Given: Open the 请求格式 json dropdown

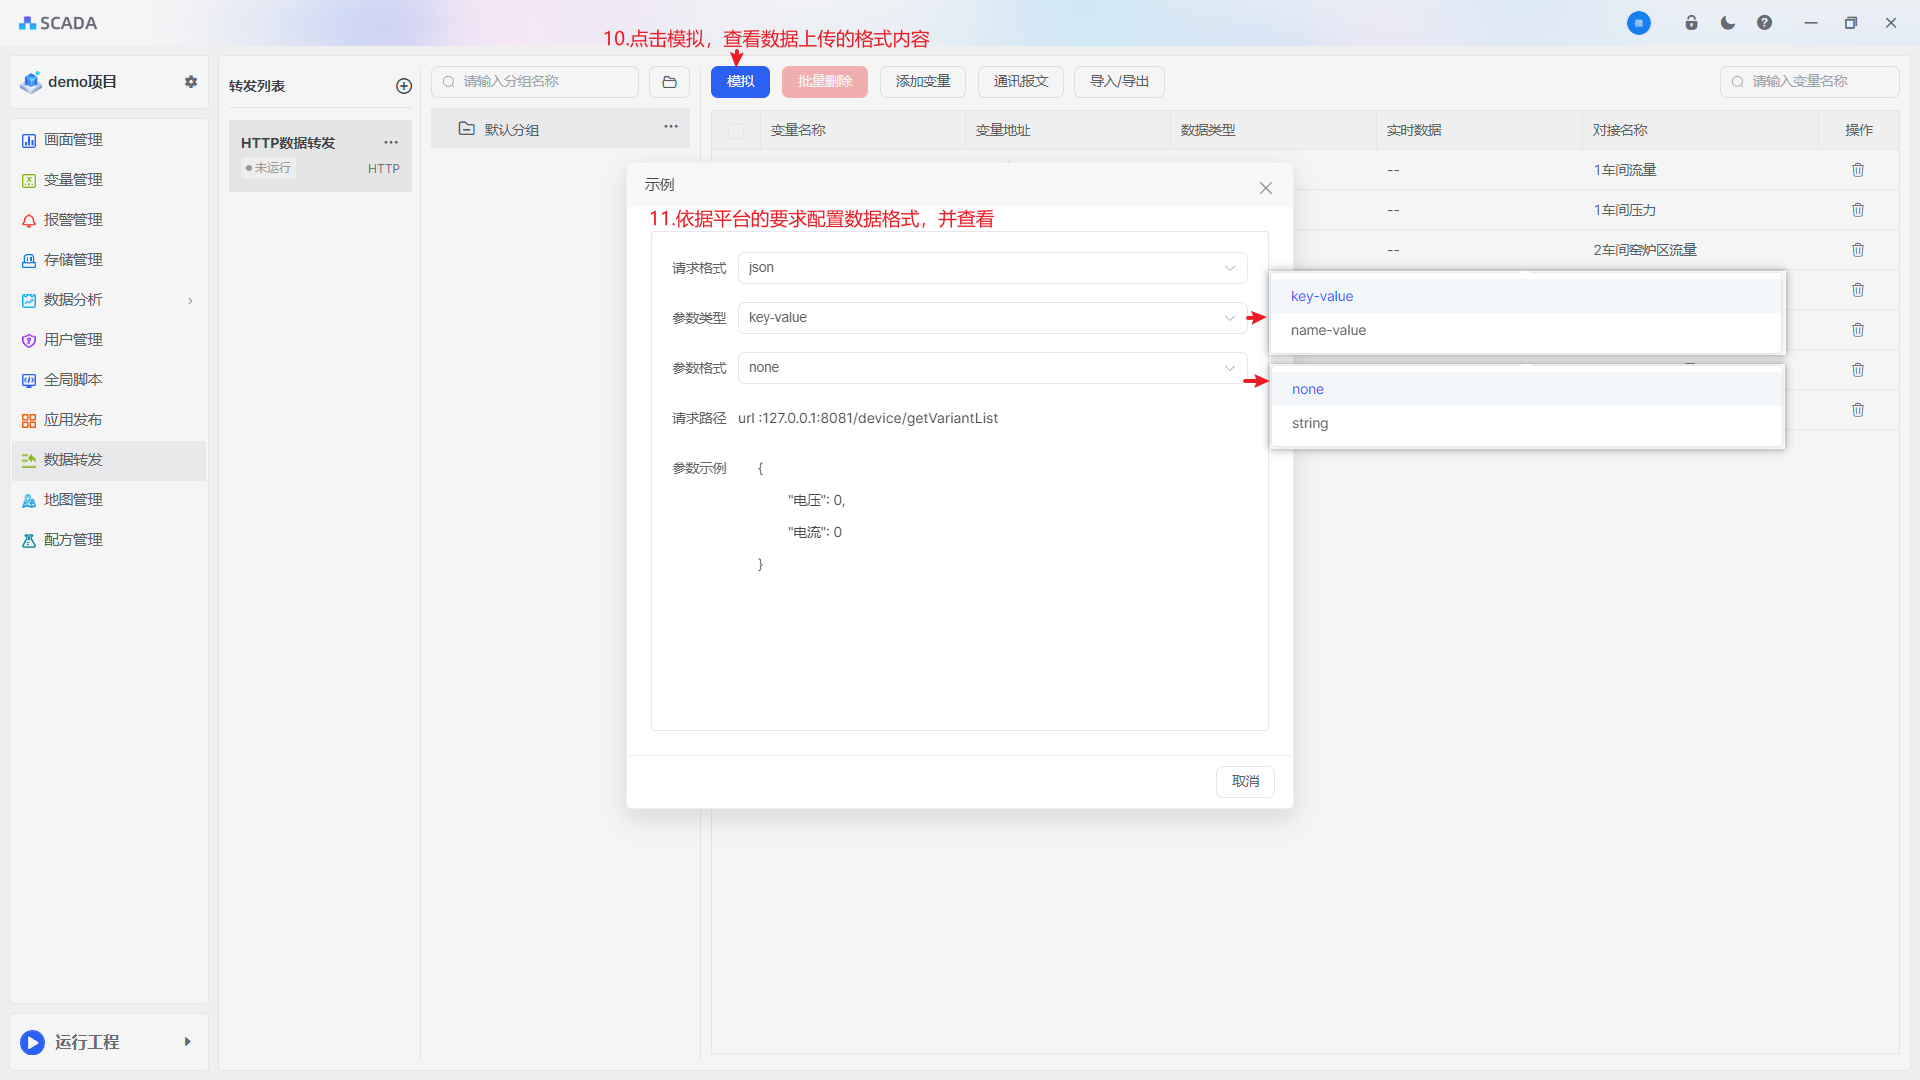Looking at the screenshot, I should (x=992, y=268).
